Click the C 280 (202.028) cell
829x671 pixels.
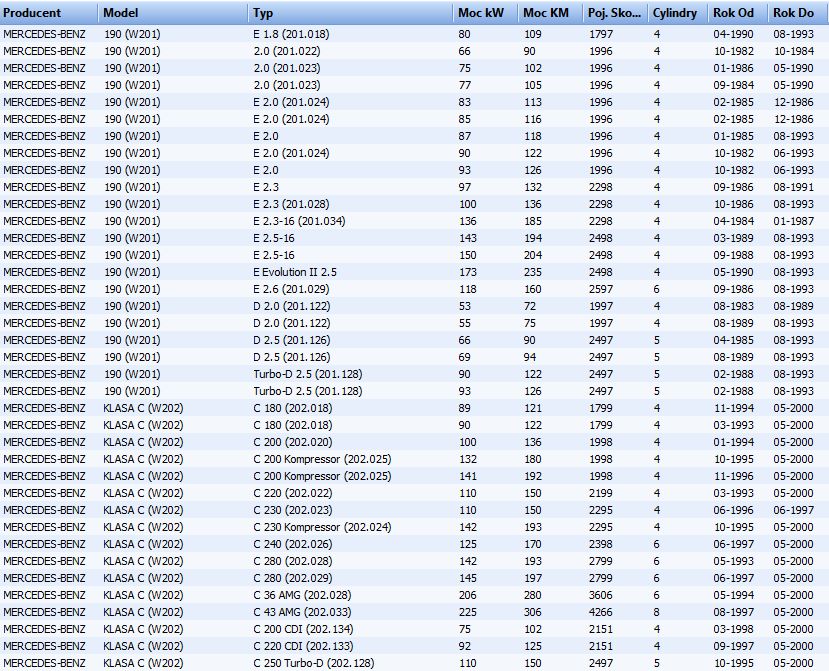(x=292, y=561)
